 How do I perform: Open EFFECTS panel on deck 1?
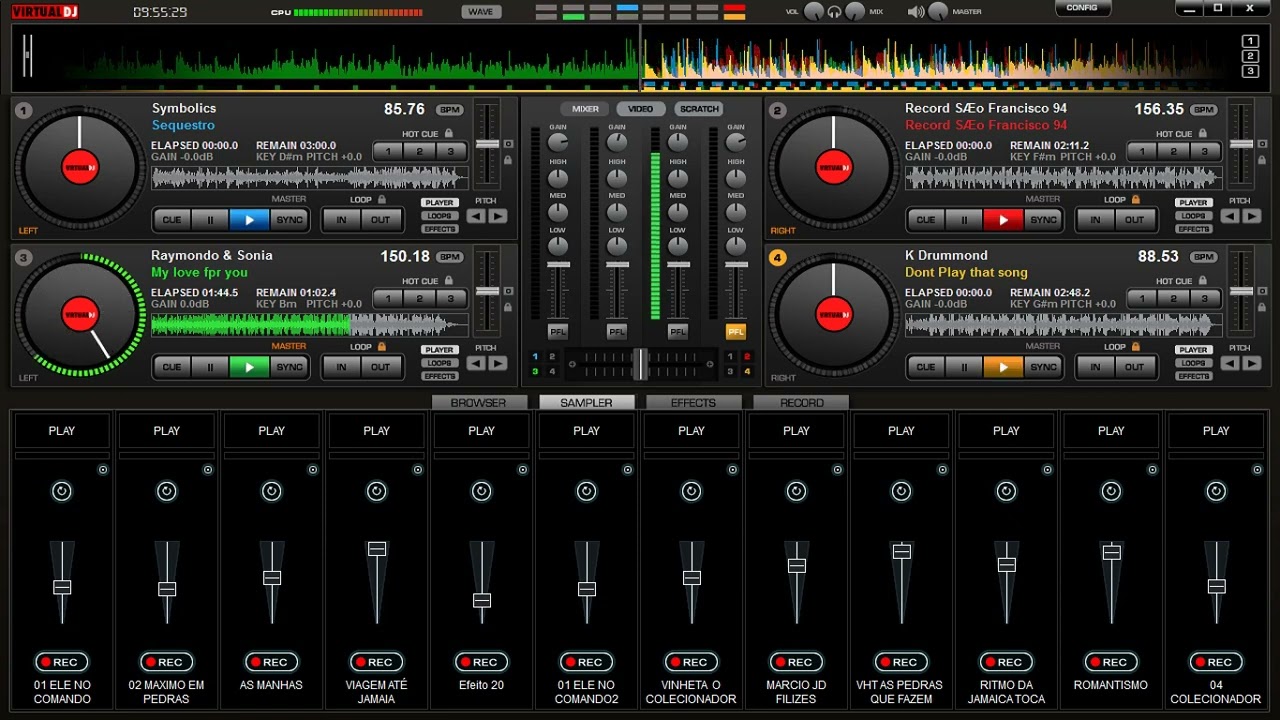coord(439,229)
